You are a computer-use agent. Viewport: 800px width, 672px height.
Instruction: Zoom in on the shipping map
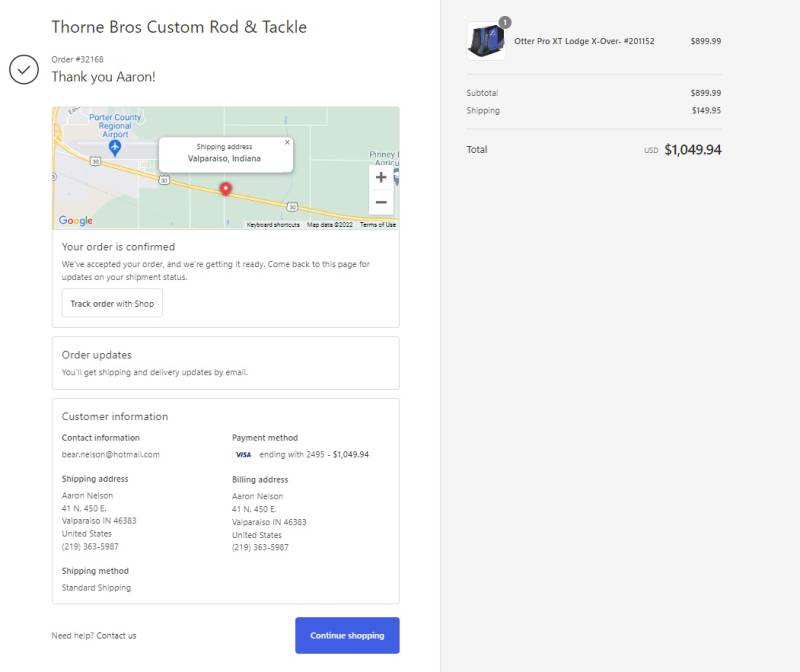coord(381,178)
